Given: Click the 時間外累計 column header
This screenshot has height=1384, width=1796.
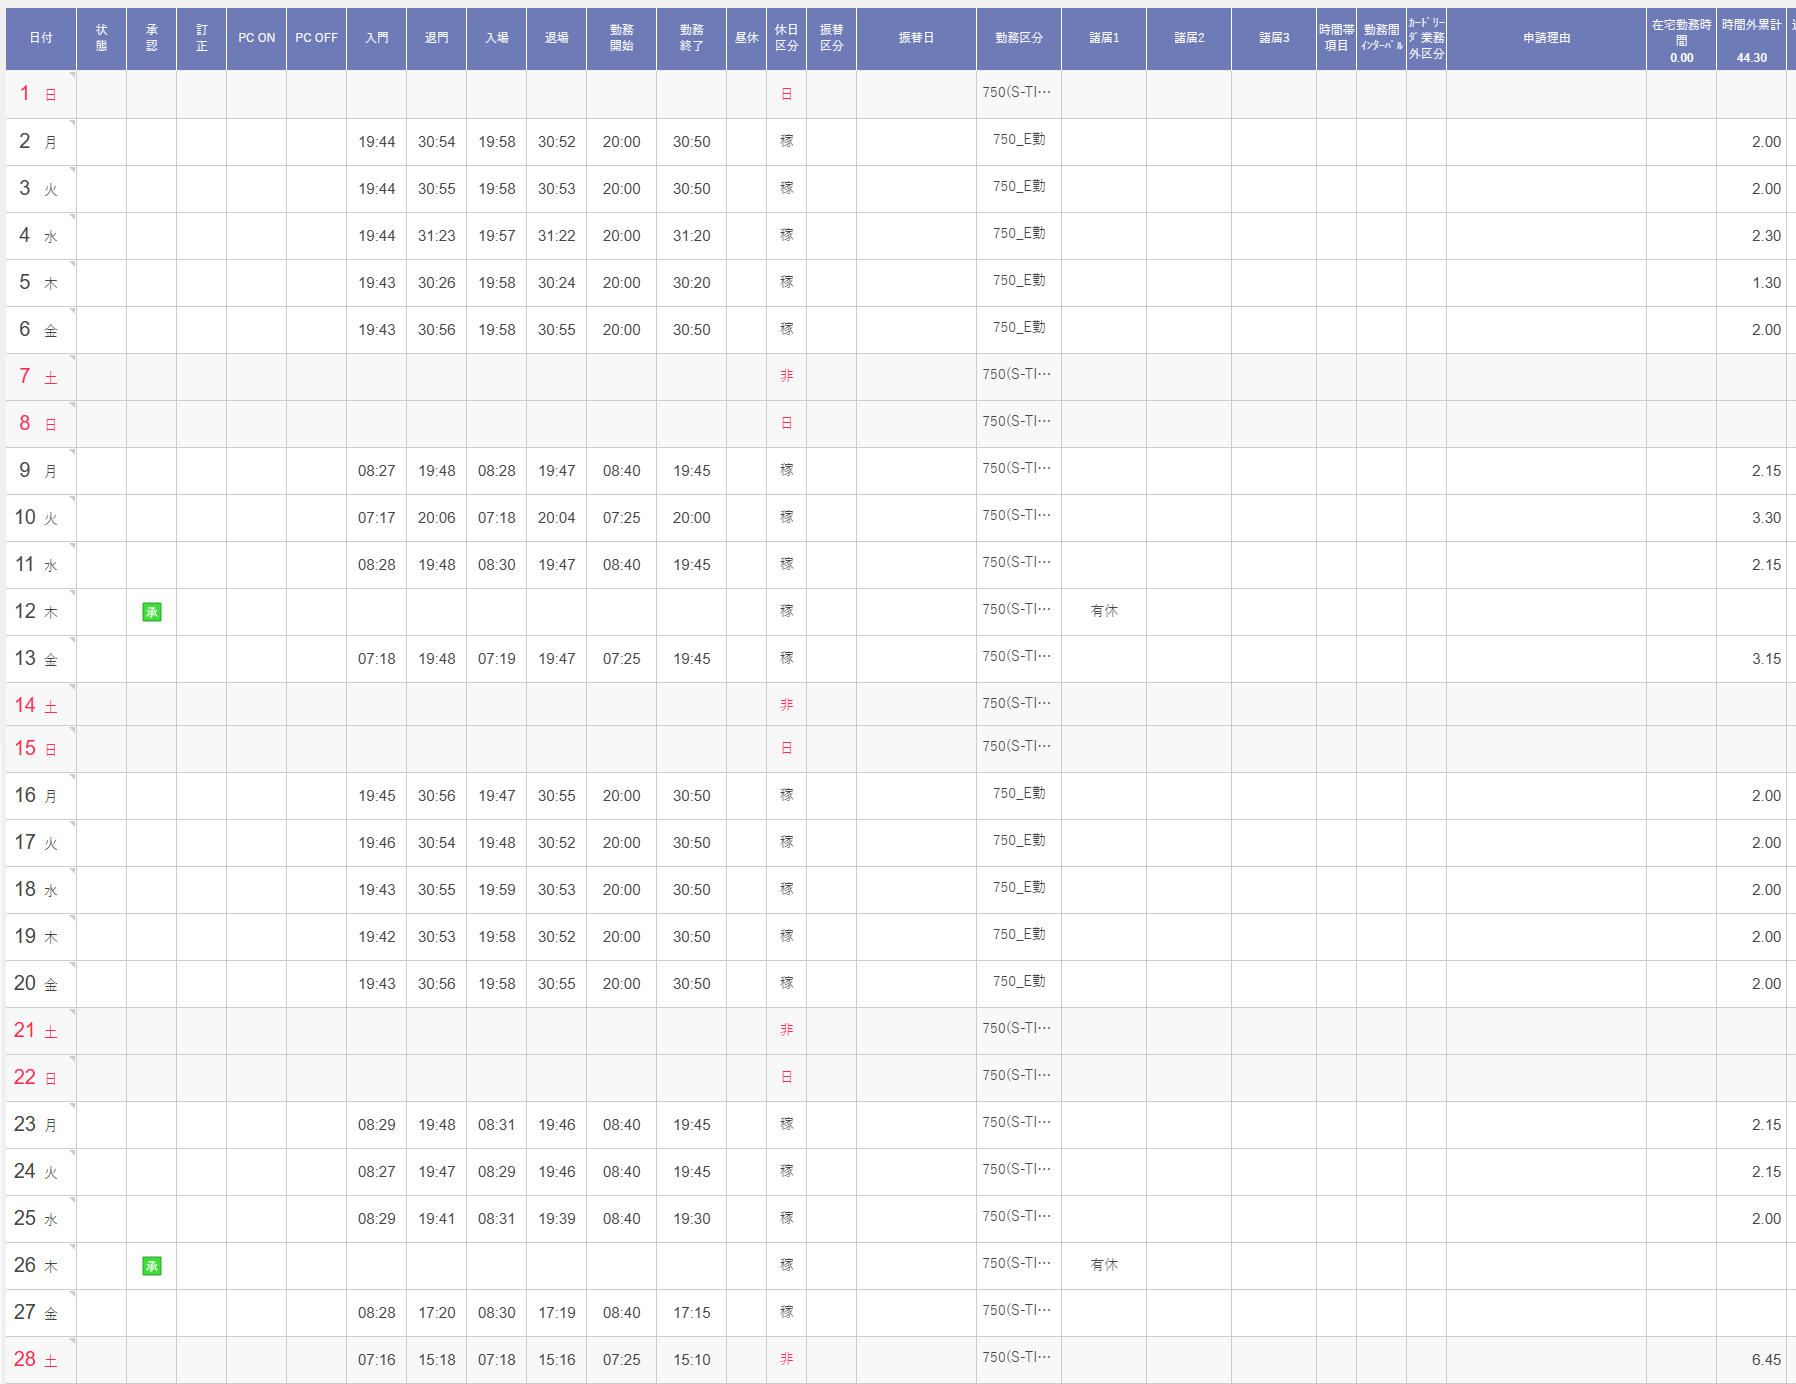Looking at the screenshot, I should 1751,26.
